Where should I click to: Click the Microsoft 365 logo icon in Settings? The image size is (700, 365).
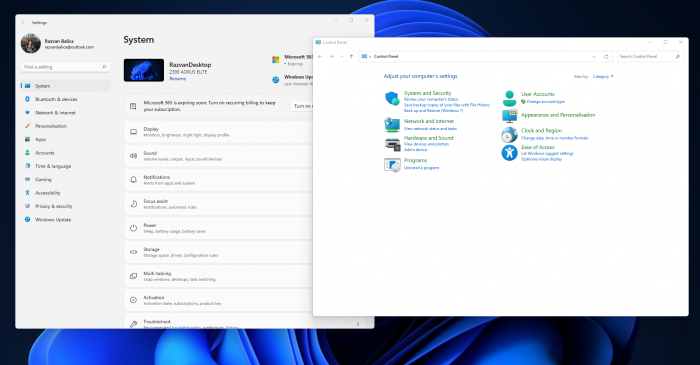275,59
